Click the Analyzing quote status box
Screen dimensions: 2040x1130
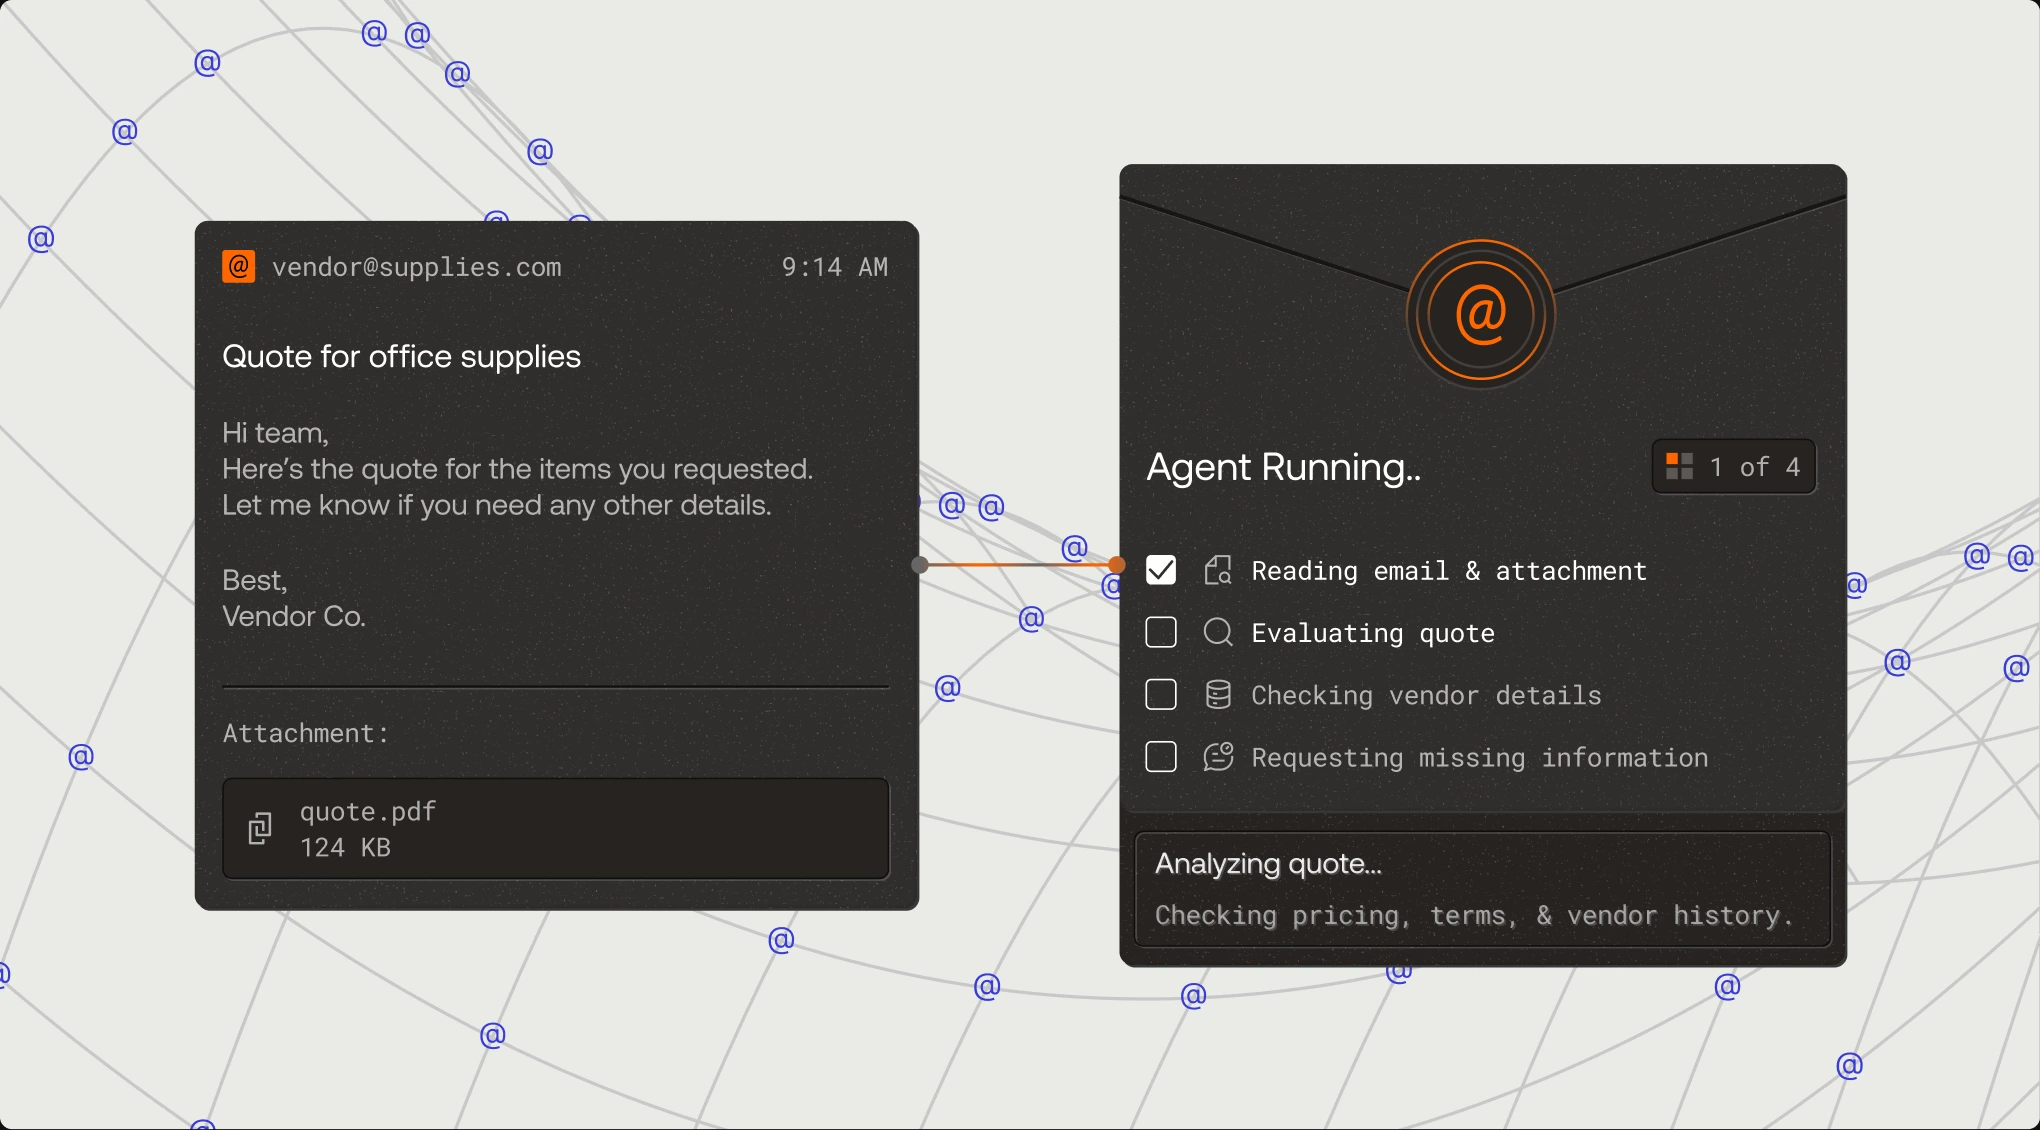click(x=1483, y=889)
